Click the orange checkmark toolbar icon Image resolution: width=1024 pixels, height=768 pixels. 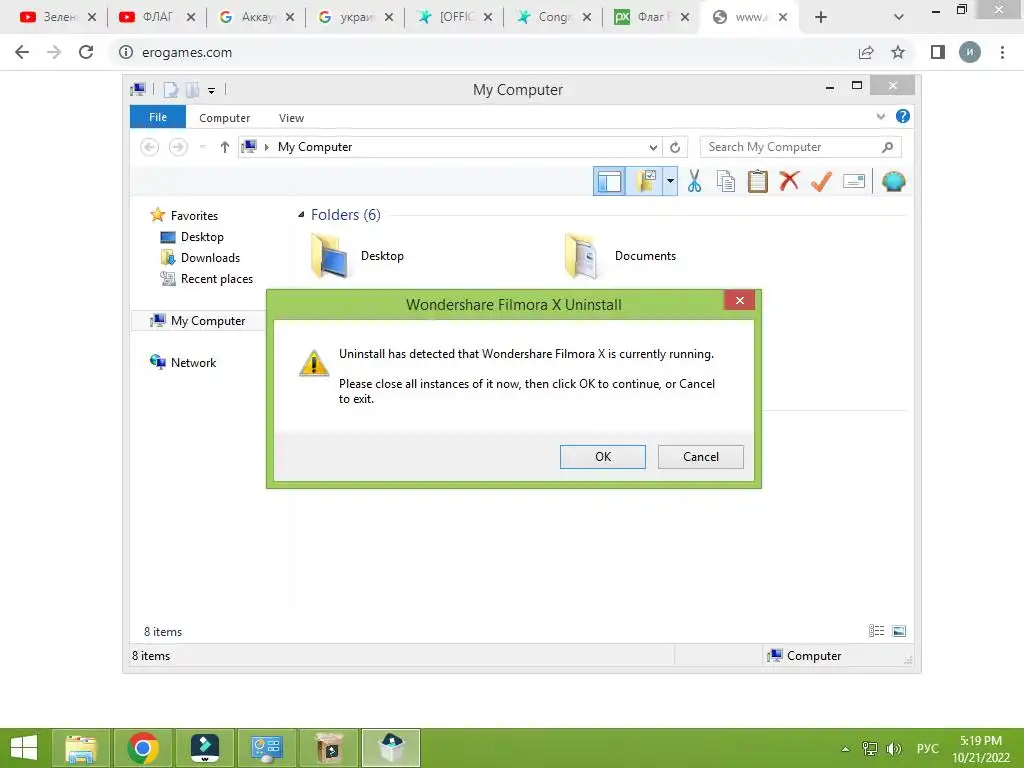821,181
